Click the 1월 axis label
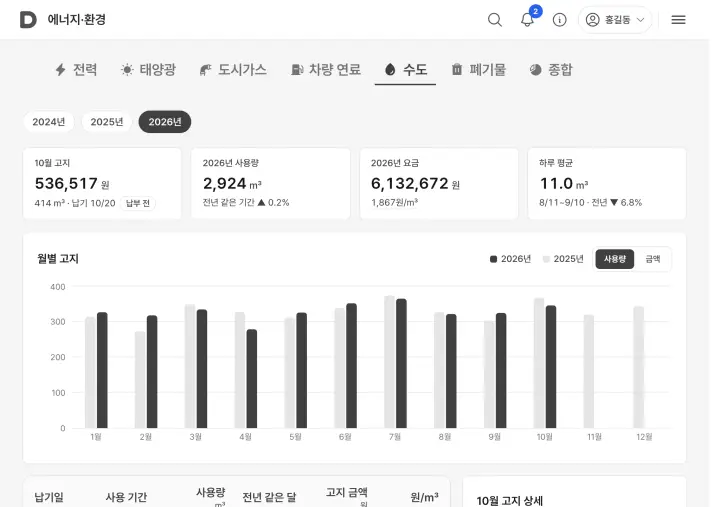This screenshot has width=720, height=507. pos(96,437)
